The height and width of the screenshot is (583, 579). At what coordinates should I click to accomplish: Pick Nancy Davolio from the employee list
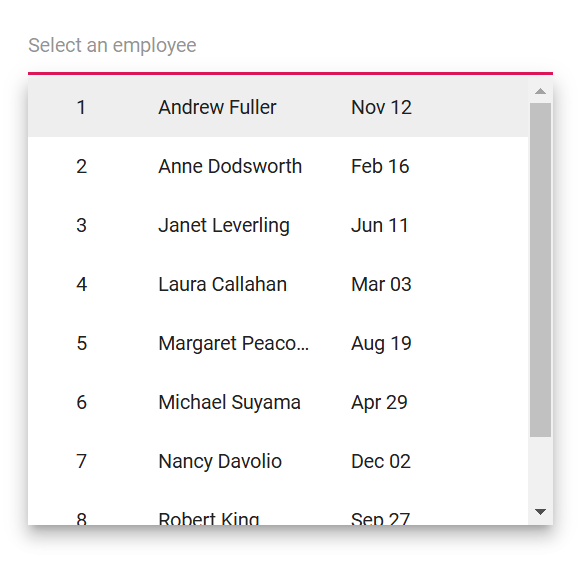coord(278,461)
